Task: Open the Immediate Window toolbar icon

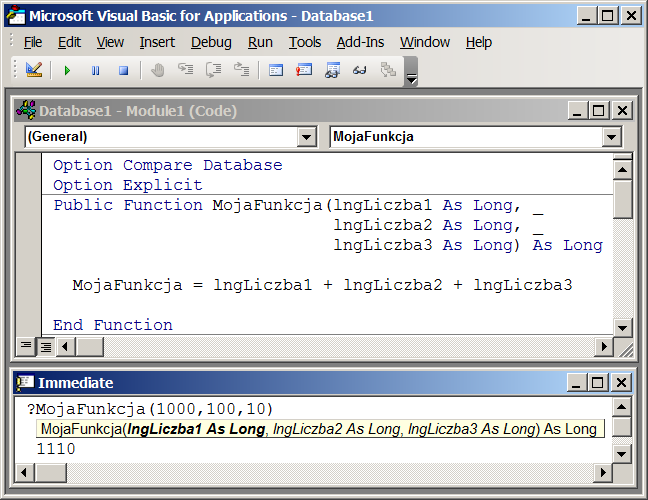Action: pyautogui.click(x=304, y=70)
